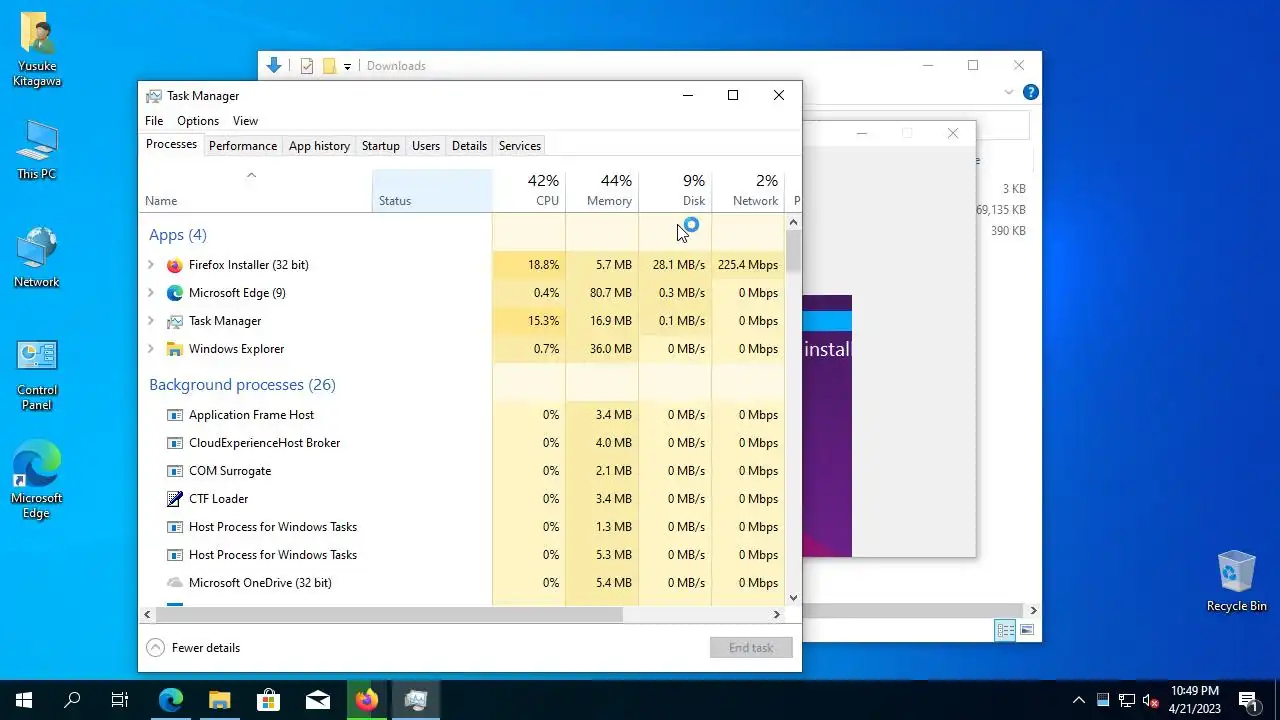This screenshot has height=720, width=1280.
Task: Click the Application Frame Host icon
Action: click(x=175, y=415)
